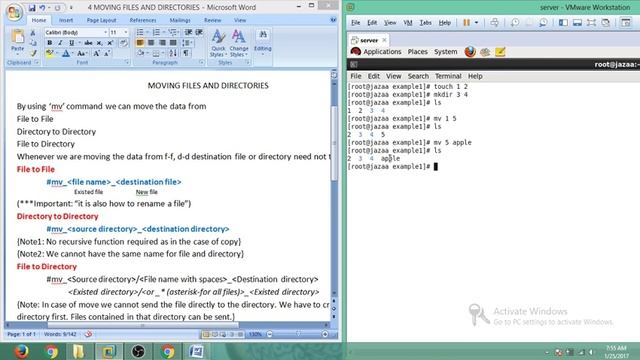Switch to the Insert ribbon tab
This screenshot has height=360, width=640.
(x=66, y=20)
